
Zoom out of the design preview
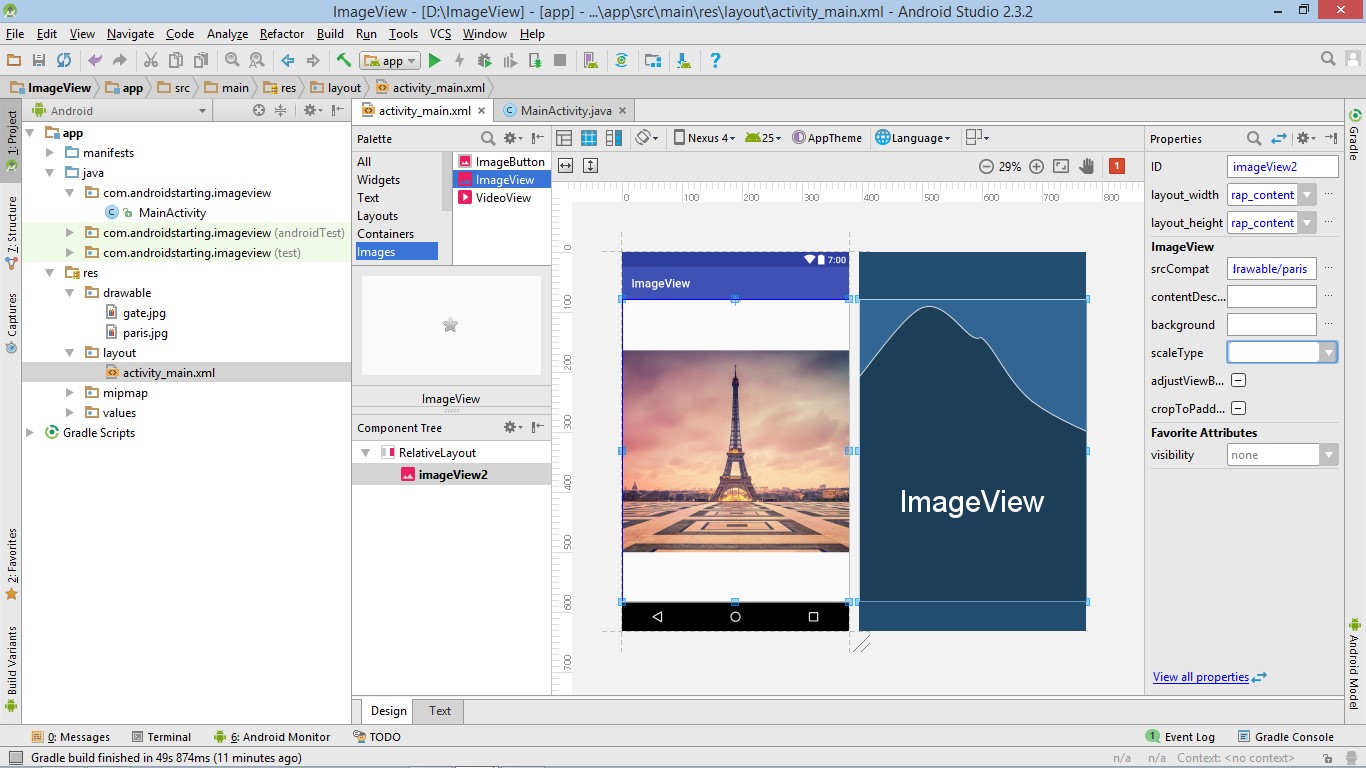click(986, 166)
